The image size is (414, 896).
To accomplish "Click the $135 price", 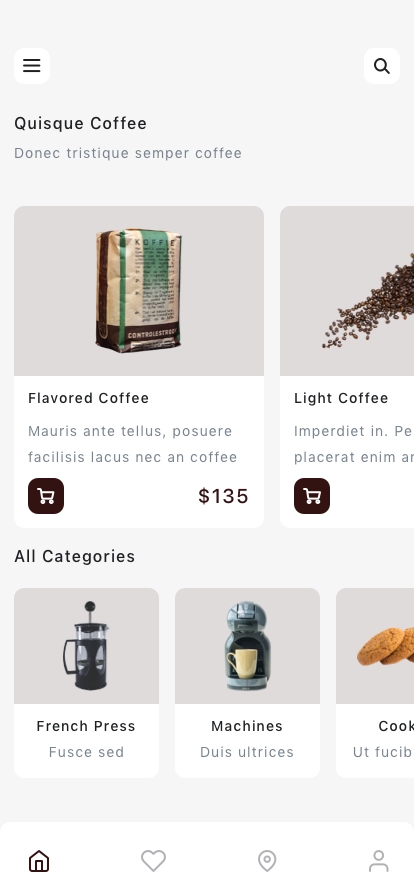I will 224,496.
